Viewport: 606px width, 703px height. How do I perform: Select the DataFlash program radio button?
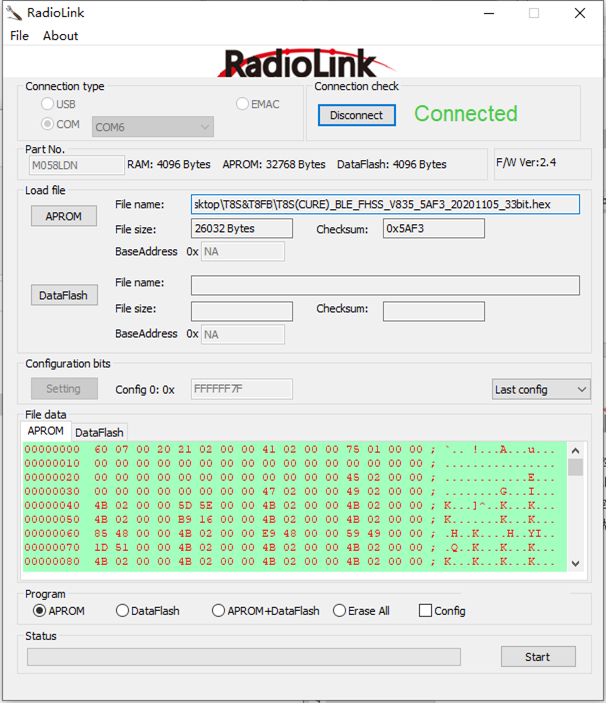coord(123,611)
